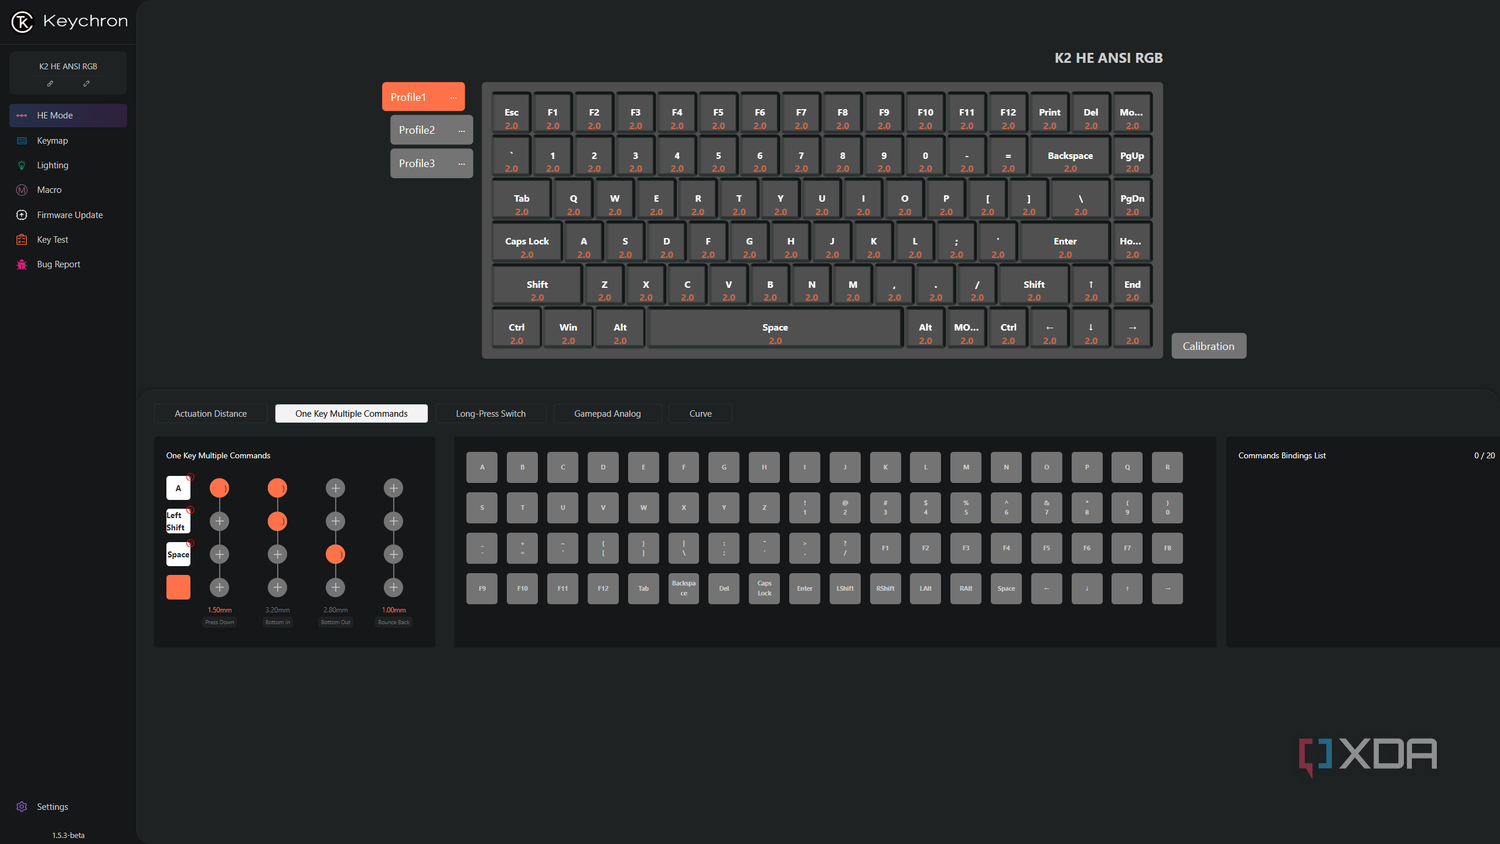This screenshot has height=844, width=1500.
Task: Switch to Gamepad Analog tab
Action: (x=607, y=413)
